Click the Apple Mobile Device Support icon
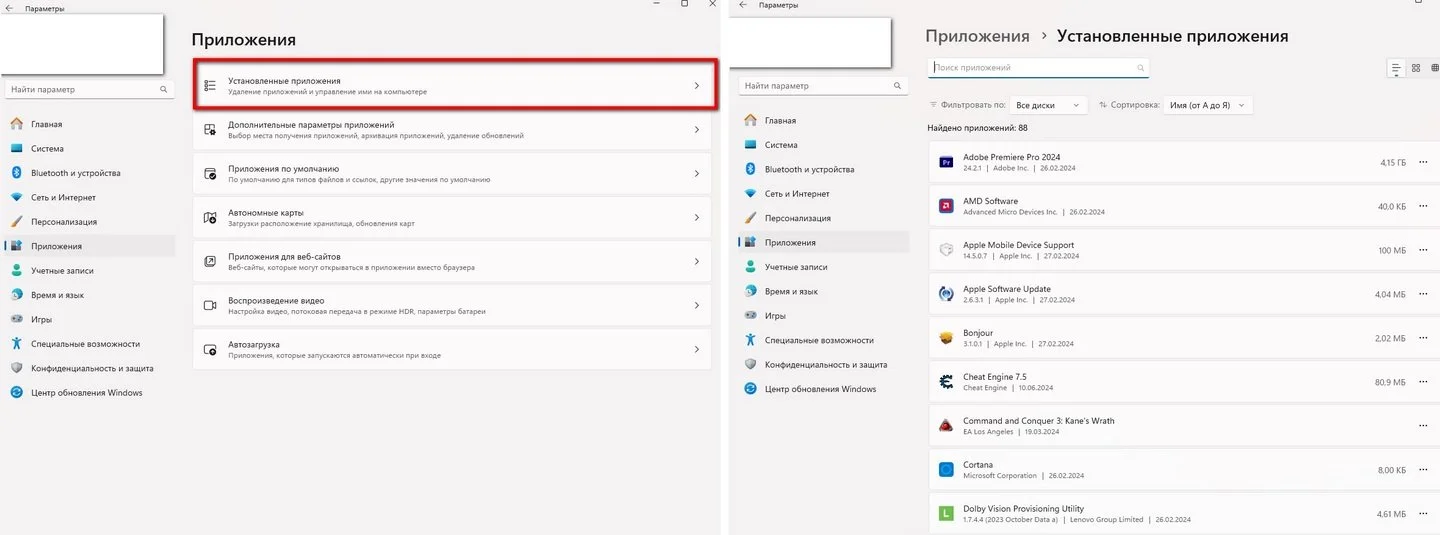This screenshot has width=1440, height=535. coord(946,250)
